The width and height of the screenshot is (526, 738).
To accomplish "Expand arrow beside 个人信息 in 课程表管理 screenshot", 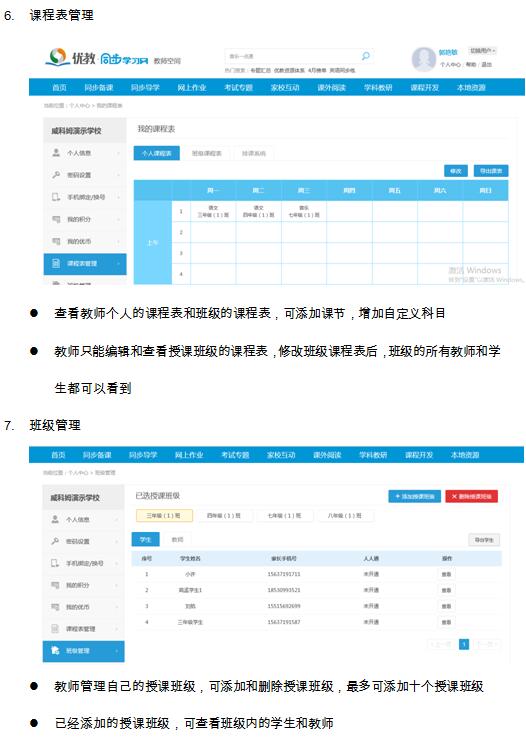I will coord(118,153).
